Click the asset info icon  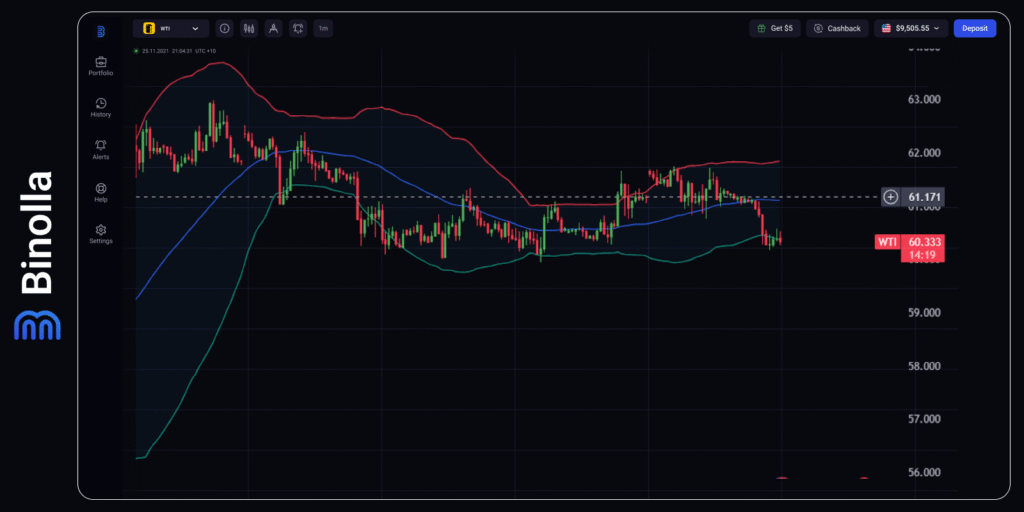(224, 29)
